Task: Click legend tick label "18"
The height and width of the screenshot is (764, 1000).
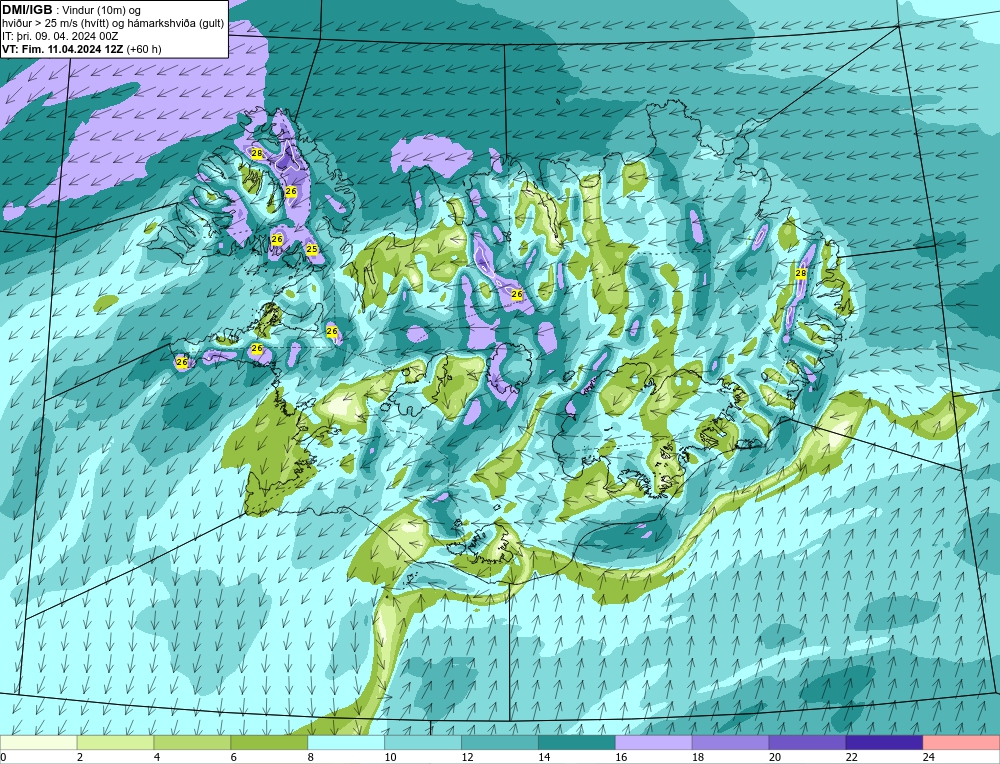Action: tap(698, 757)
